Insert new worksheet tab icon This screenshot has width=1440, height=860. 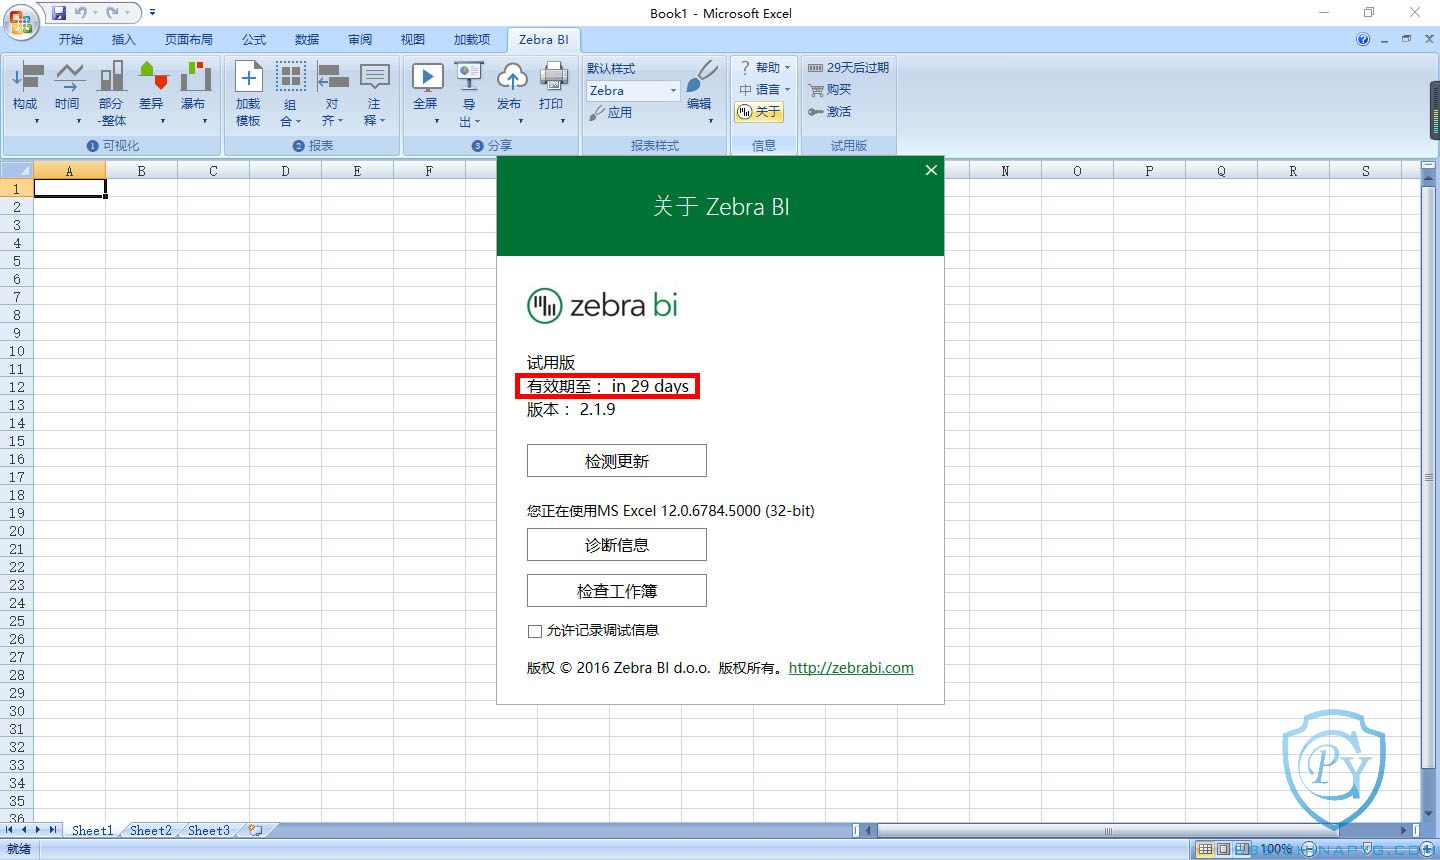pyautogui.click(x=256, y=830)
